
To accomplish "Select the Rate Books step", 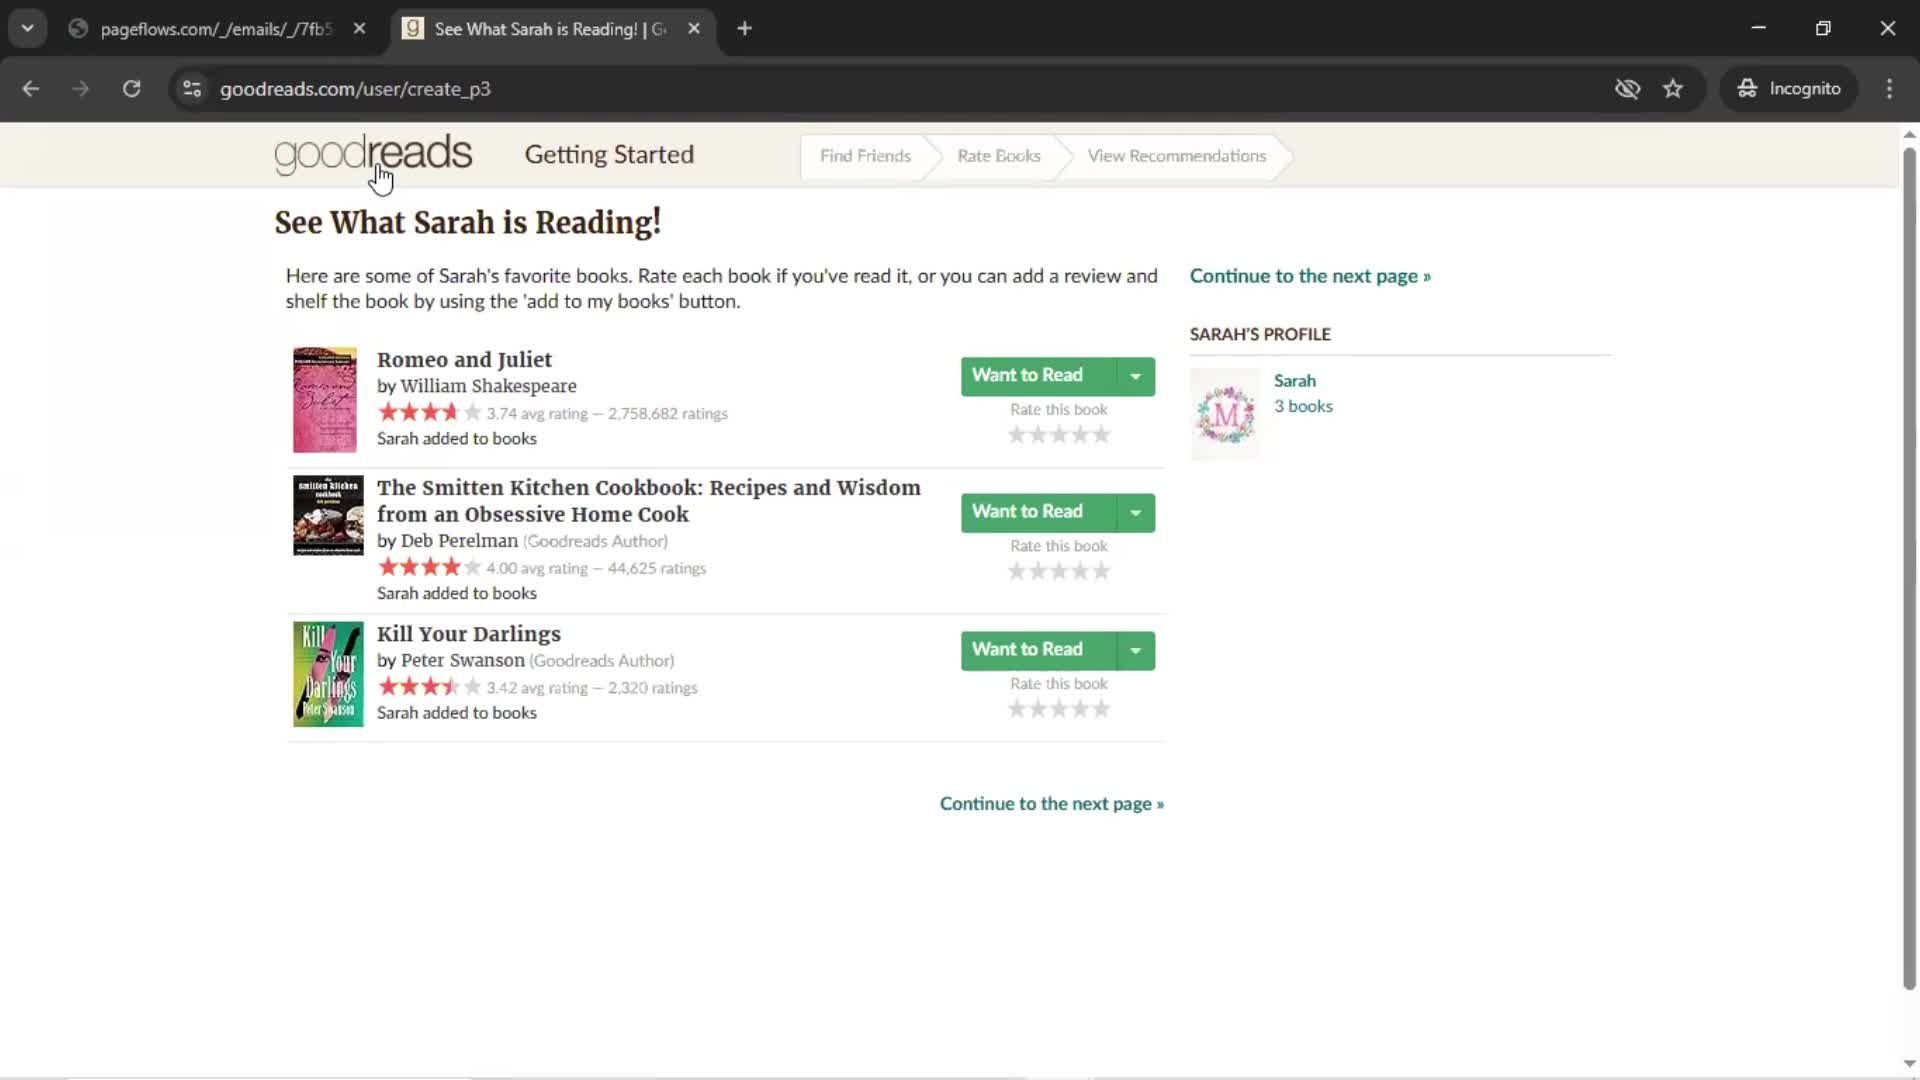I will [998, 156].
